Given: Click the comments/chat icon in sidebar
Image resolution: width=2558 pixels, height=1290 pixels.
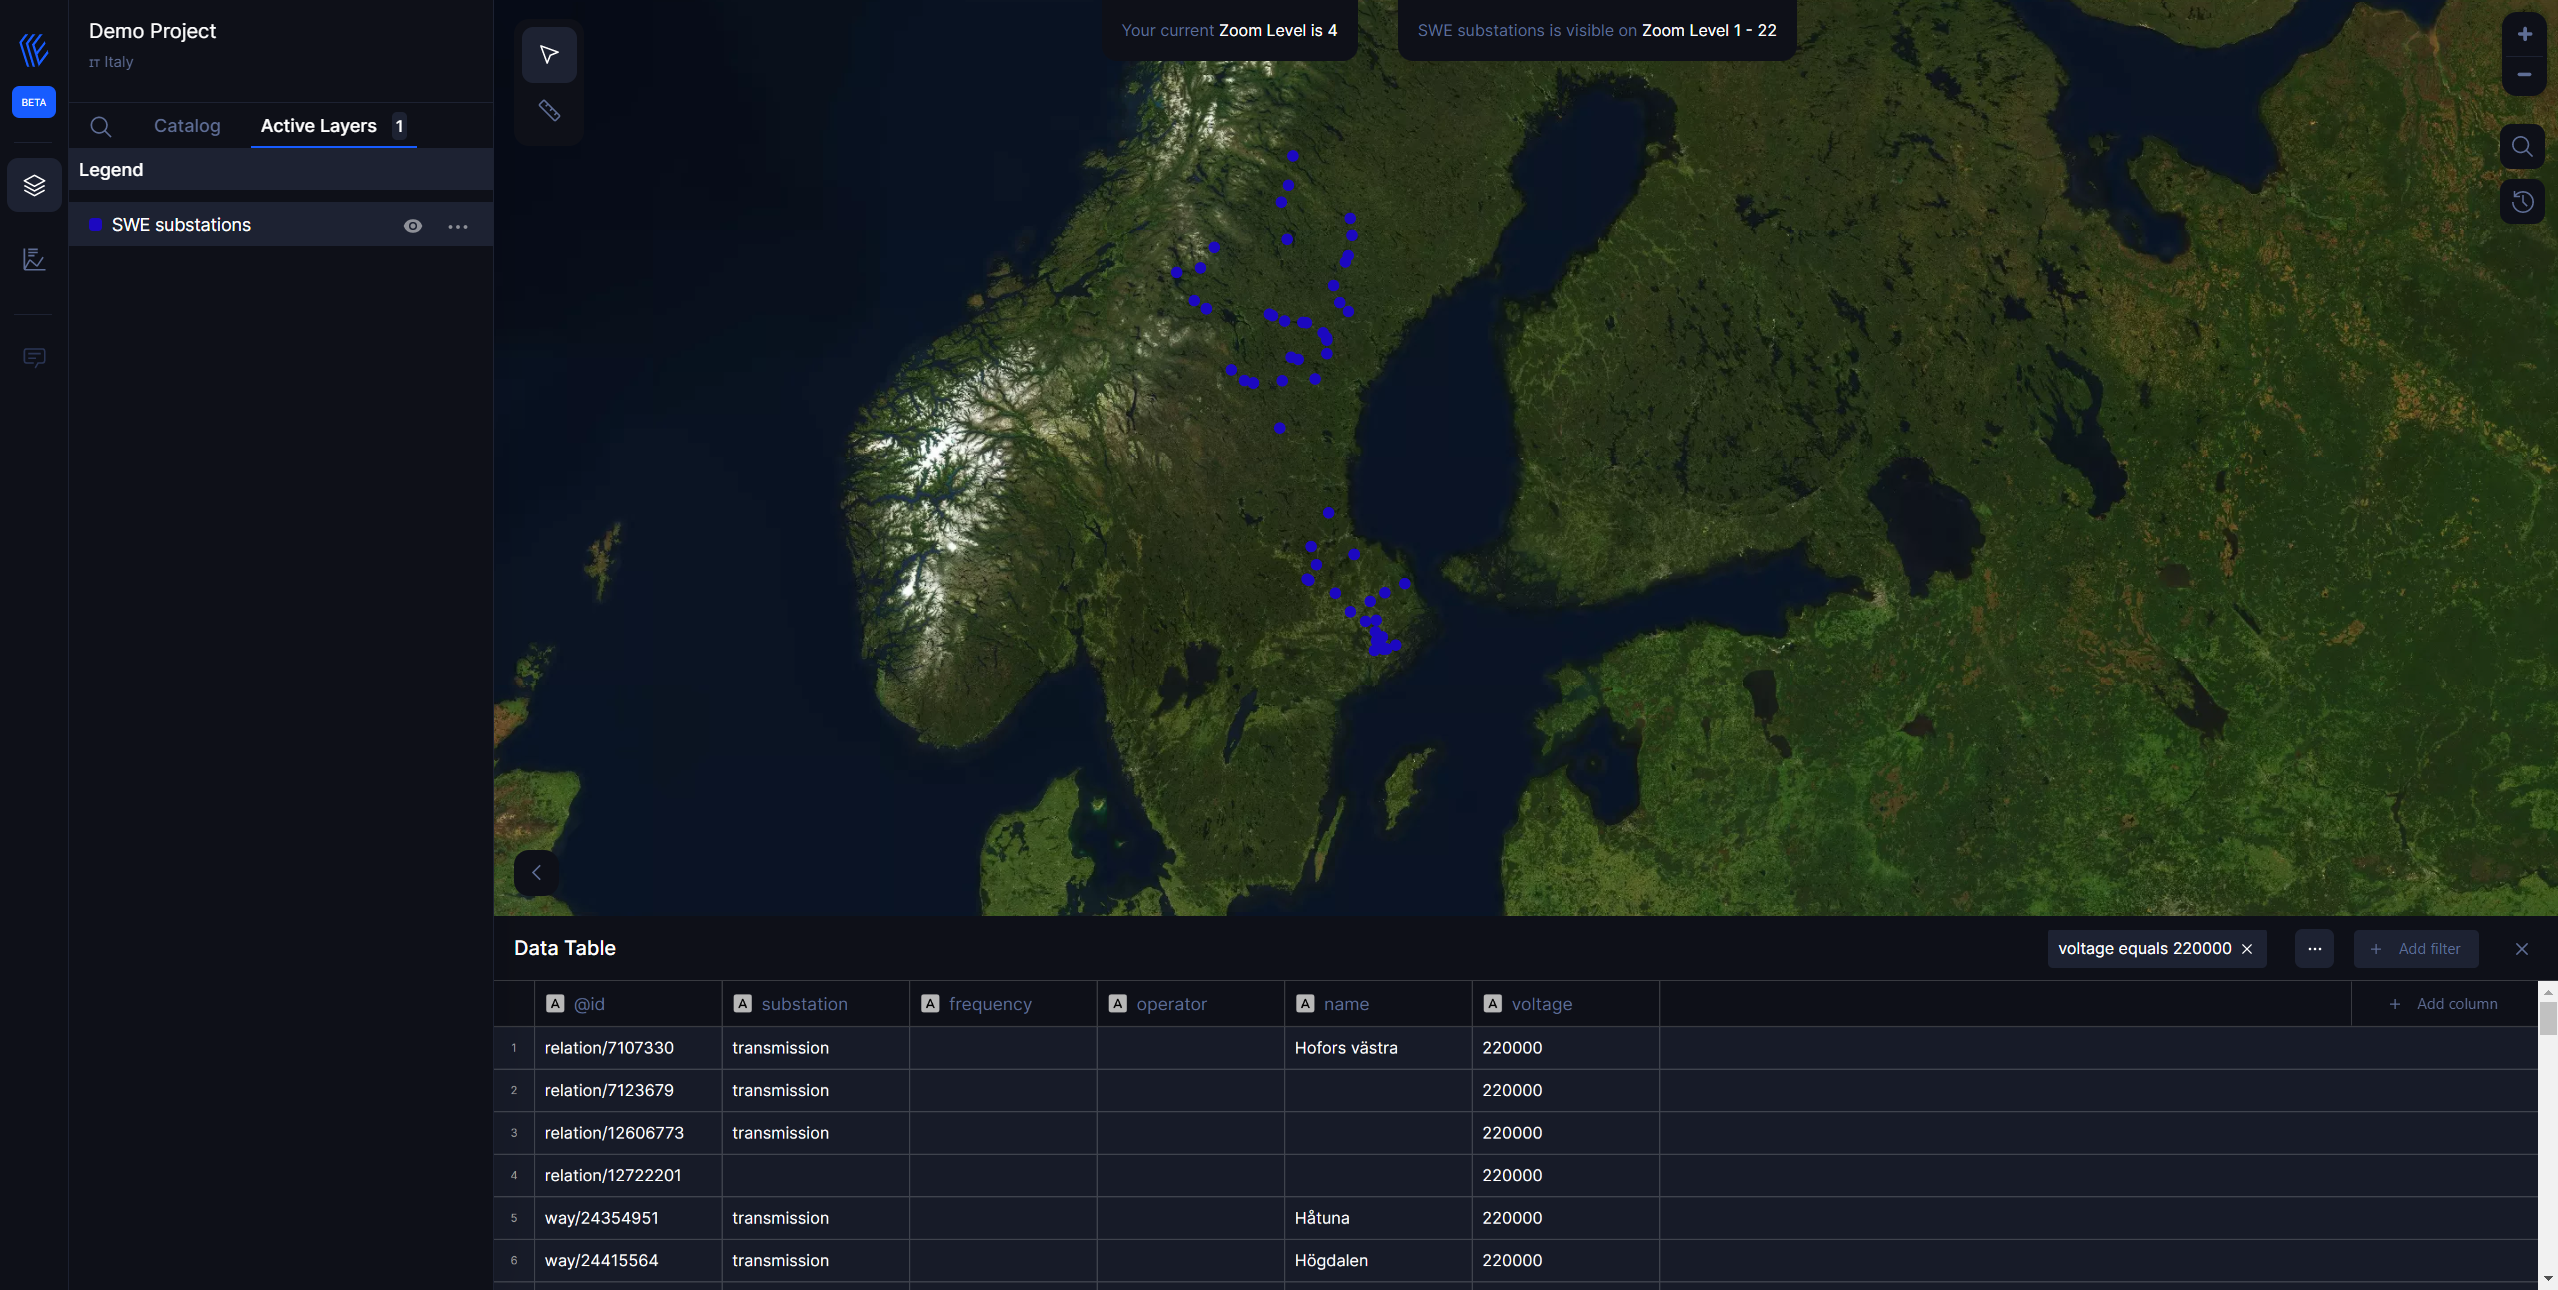Looking at the screenshot, I should [33, 357].
